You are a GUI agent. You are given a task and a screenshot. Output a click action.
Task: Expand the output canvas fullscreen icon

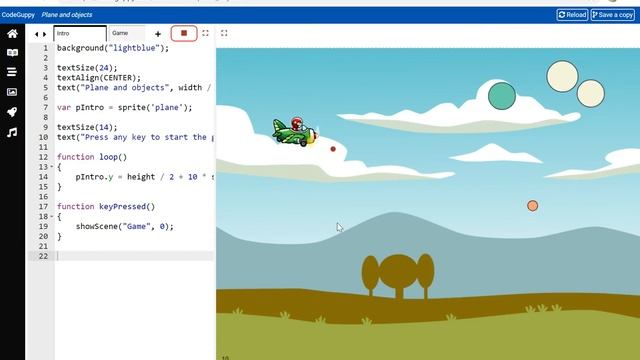224,33
